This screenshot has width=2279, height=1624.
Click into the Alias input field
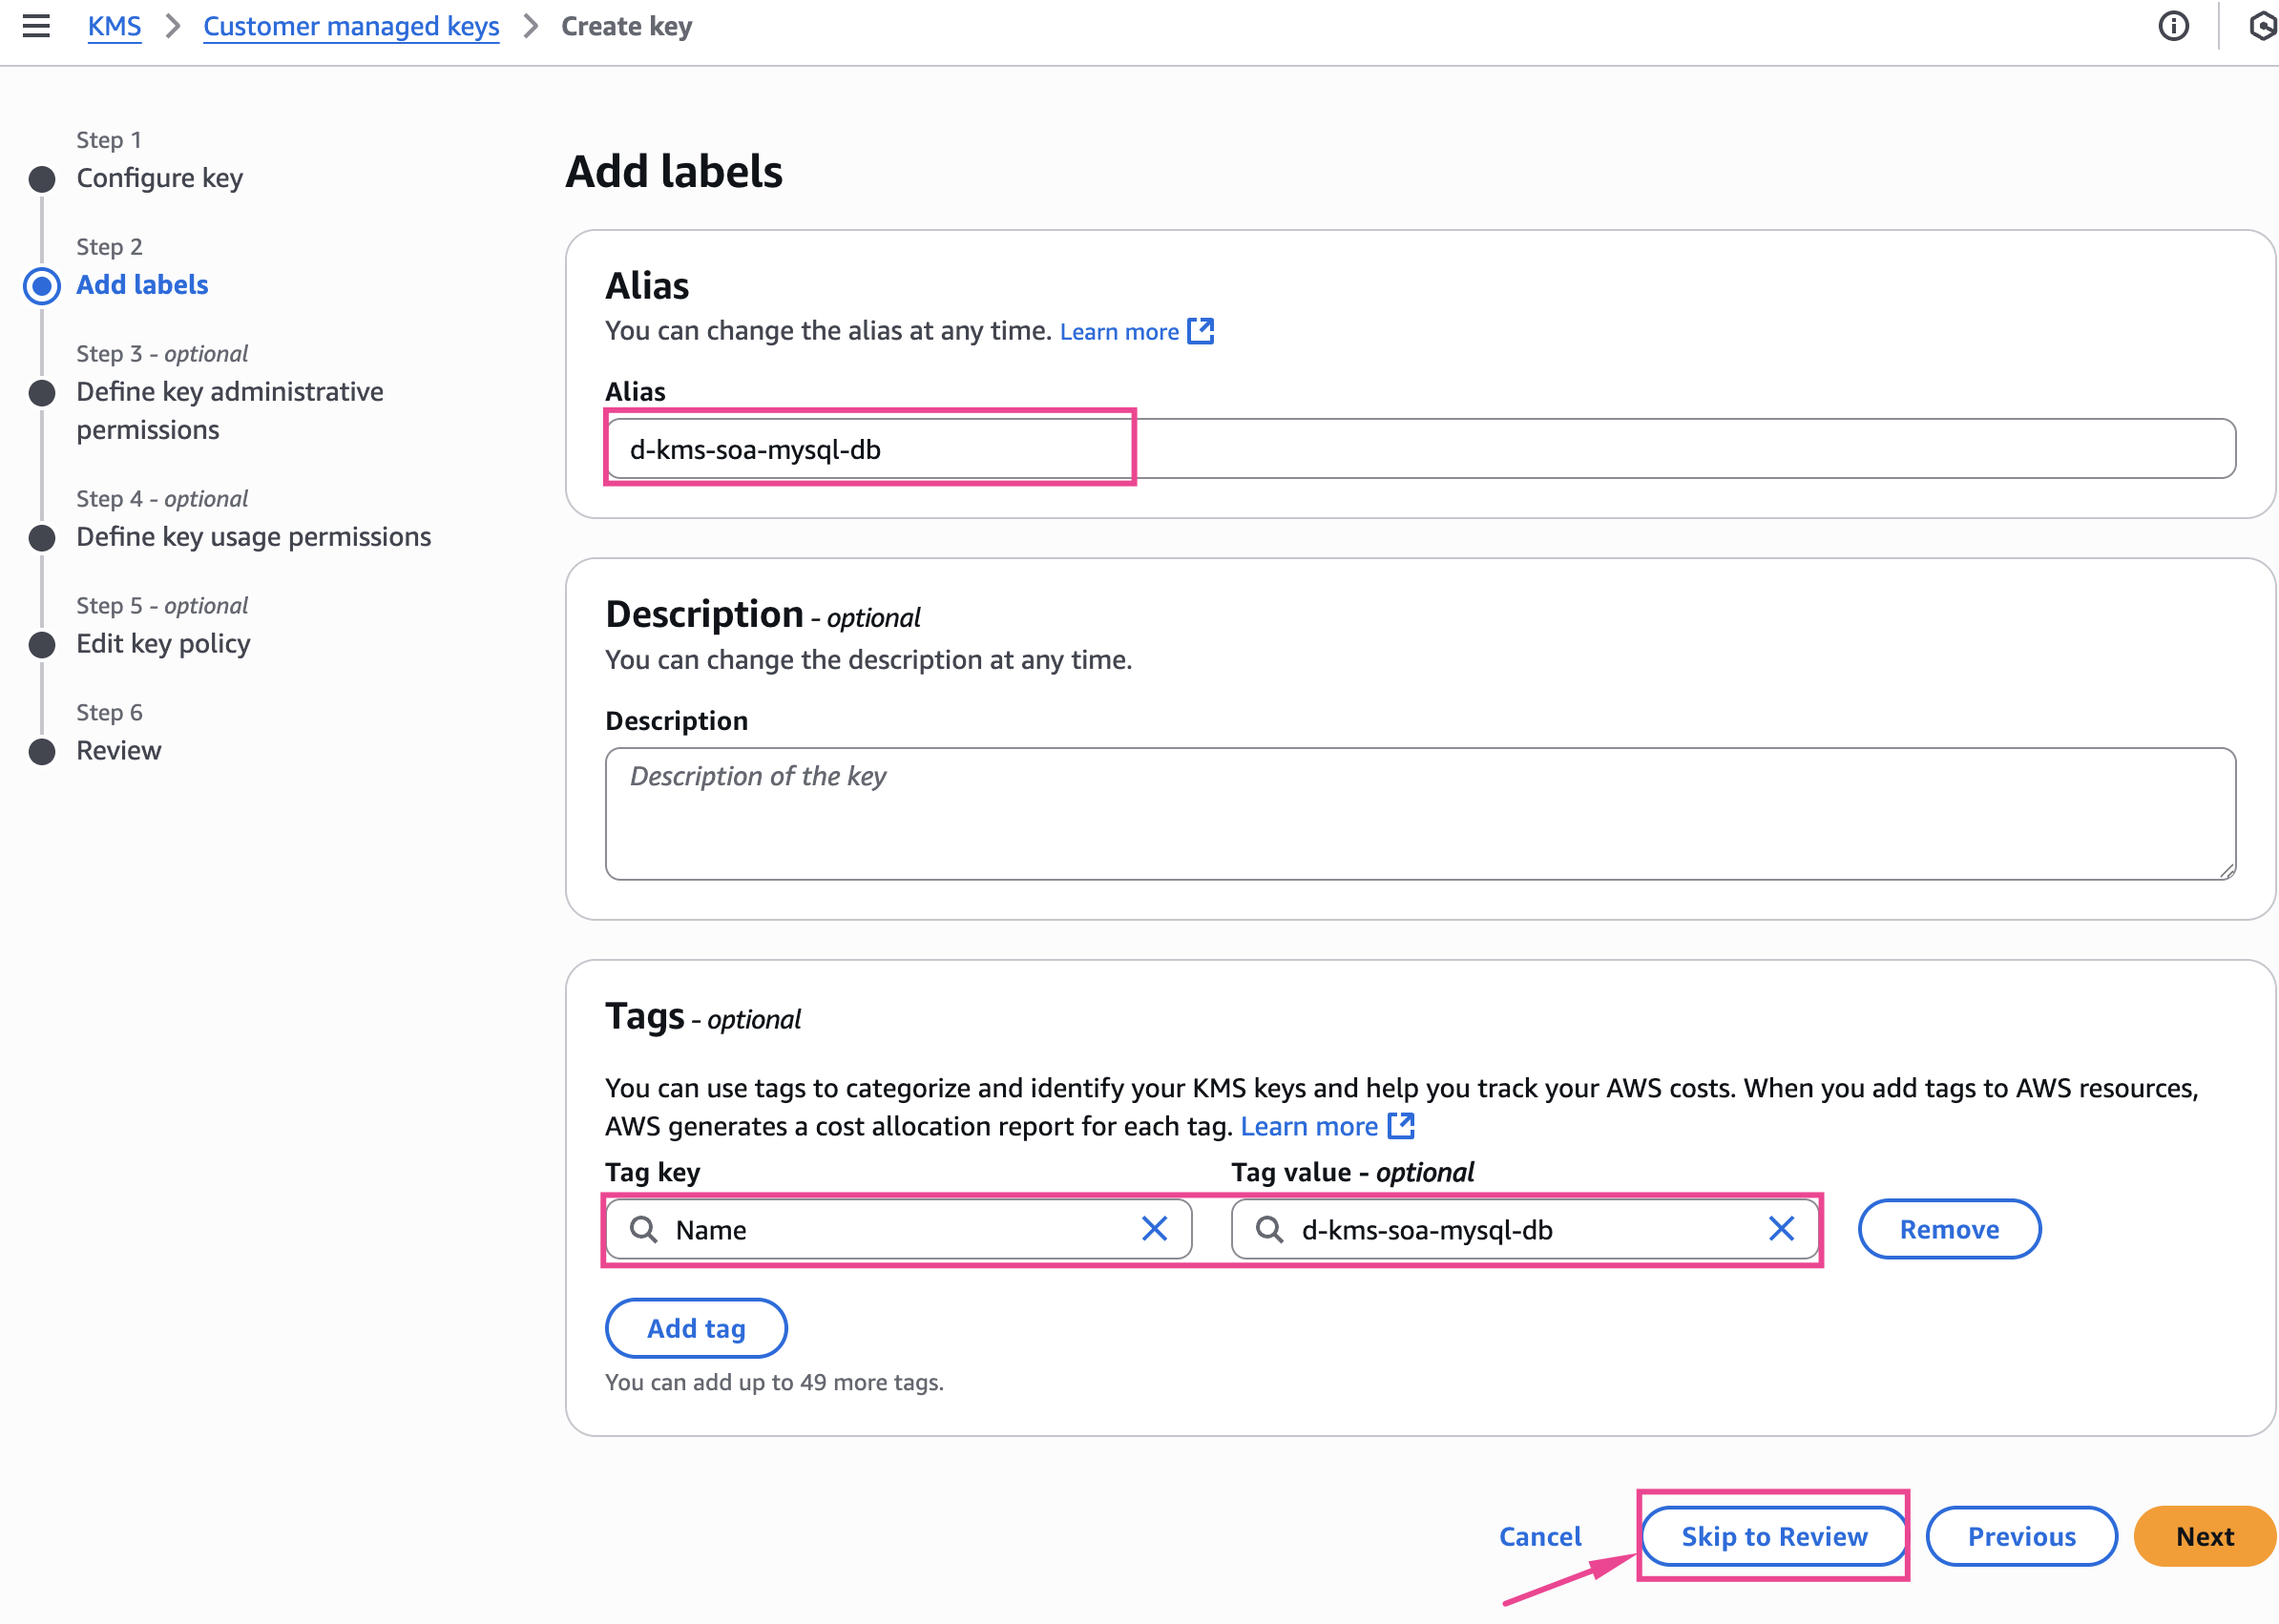tap(1420, 449)
